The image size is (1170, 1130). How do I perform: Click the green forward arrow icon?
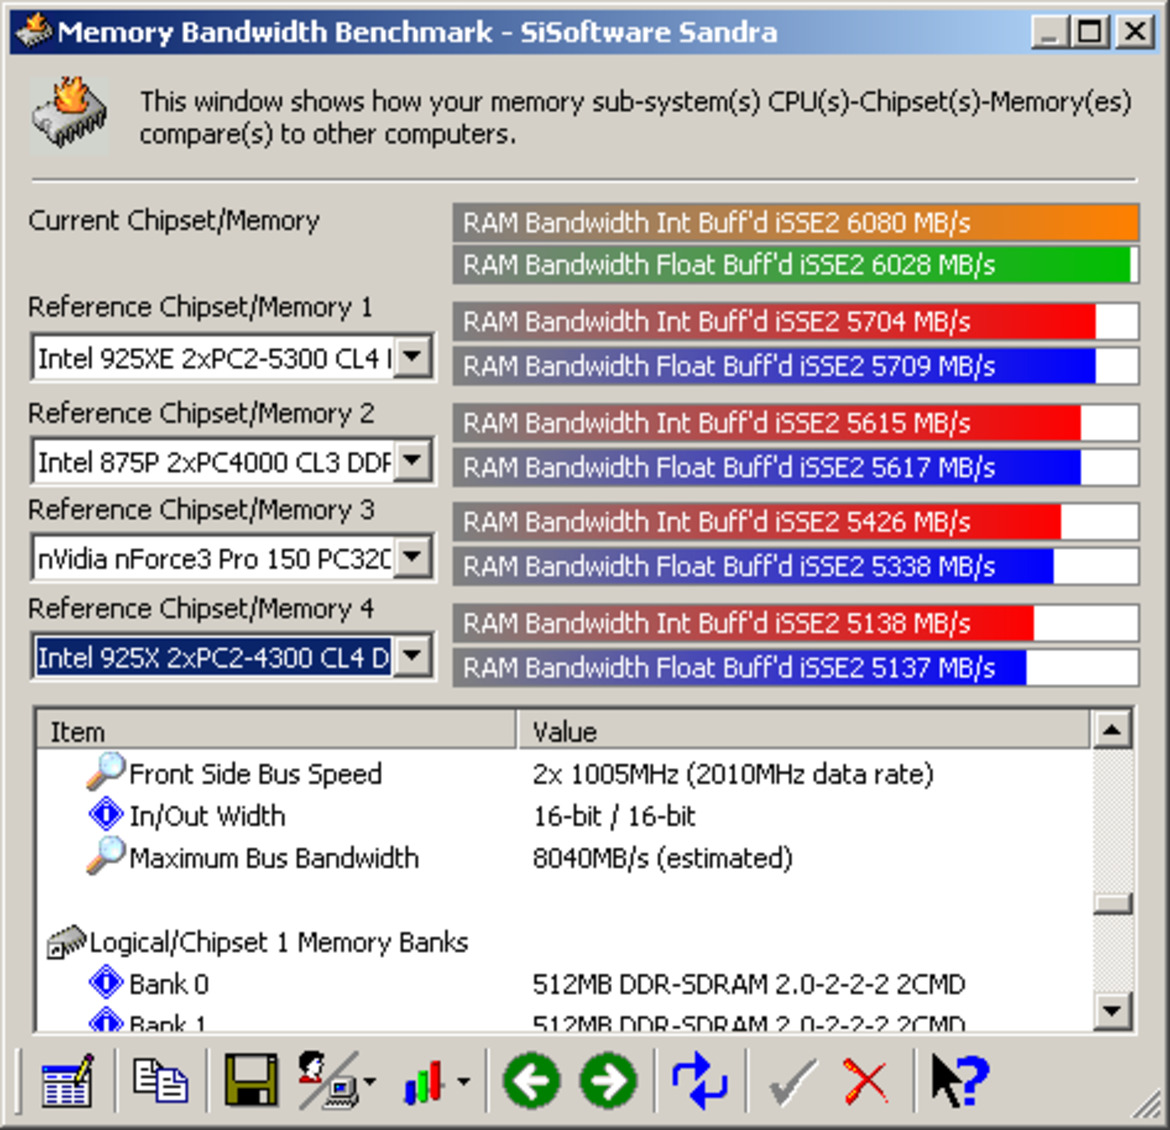point(609,1081)
